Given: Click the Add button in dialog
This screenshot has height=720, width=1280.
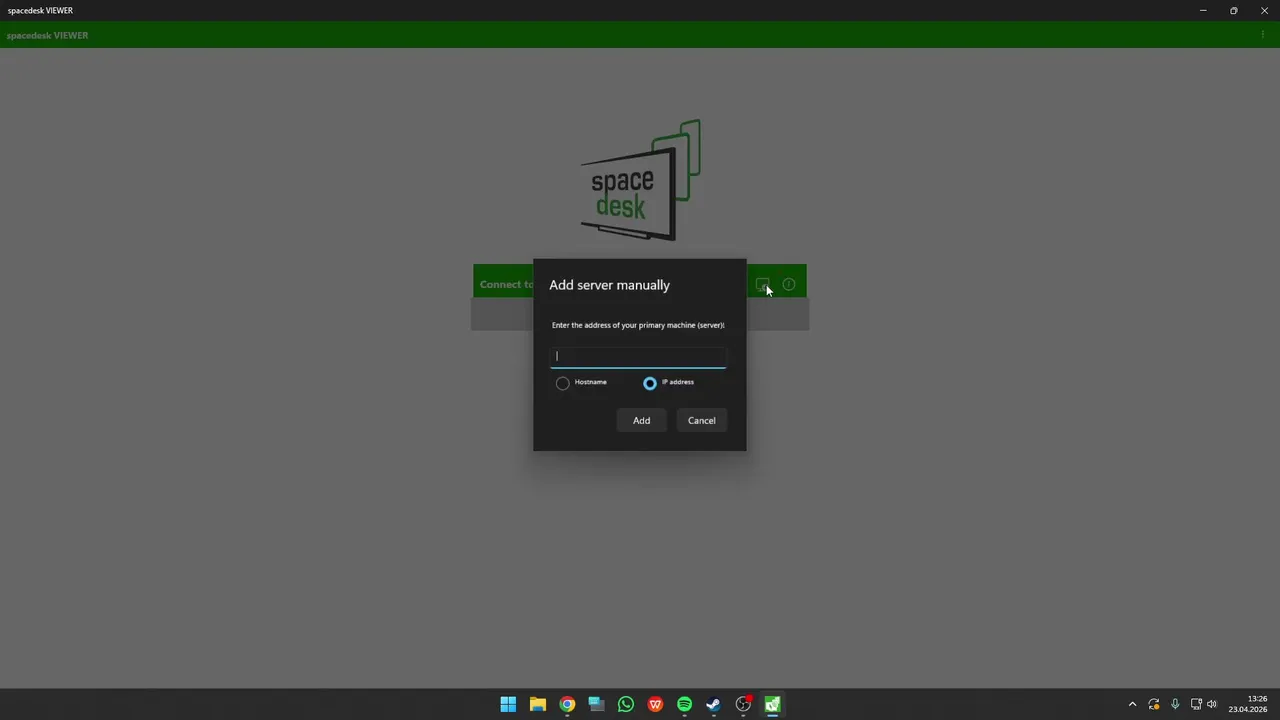Looking at the screenshot, I should click(x=641, y=420).
